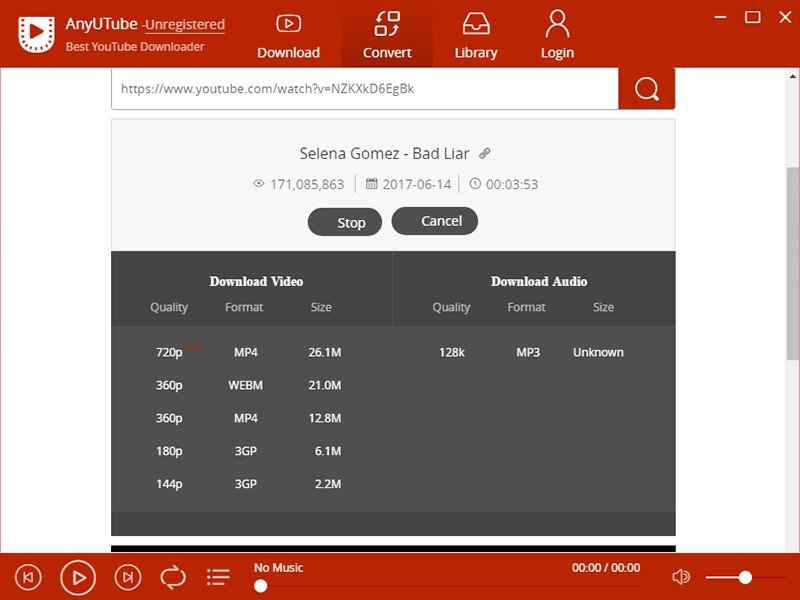The image size is (800, 600).
Task: Click the play button in player bar
Action: pos(78,578)
